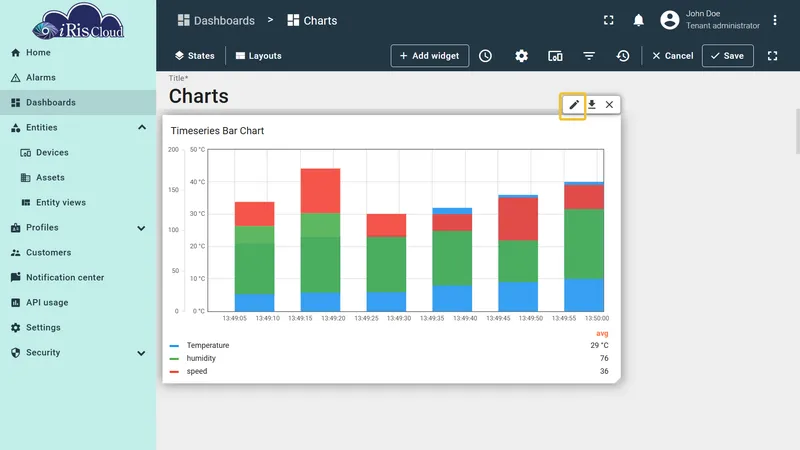800x450 pixels.
Task: Click the Assets building icon
Action: coord(26,178)
